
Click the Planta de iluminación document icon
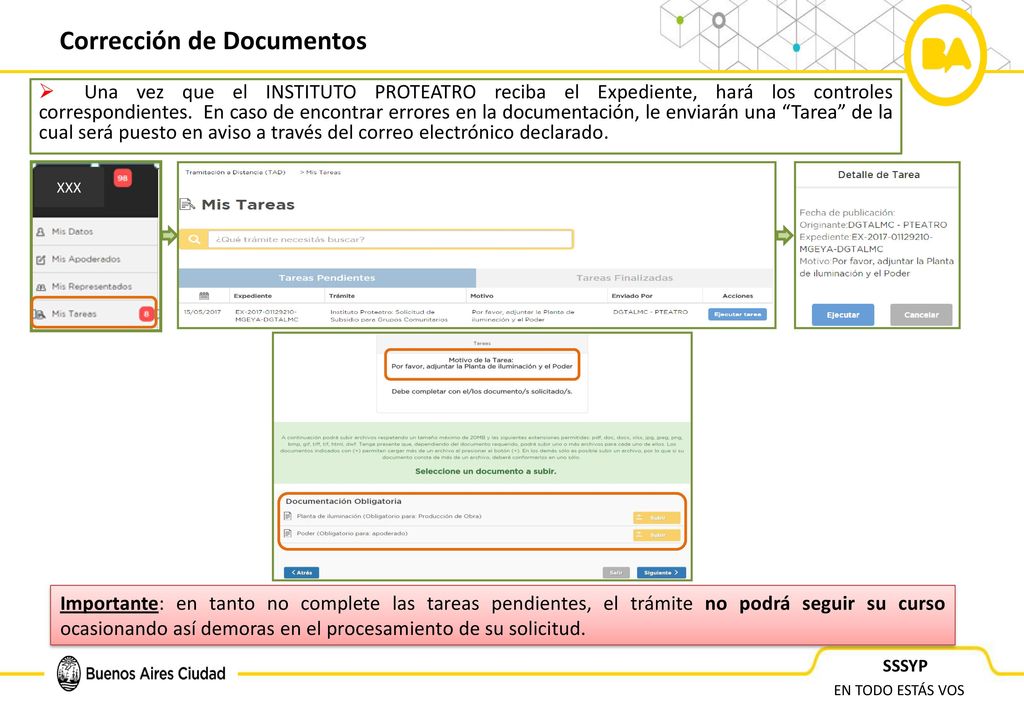288,516
